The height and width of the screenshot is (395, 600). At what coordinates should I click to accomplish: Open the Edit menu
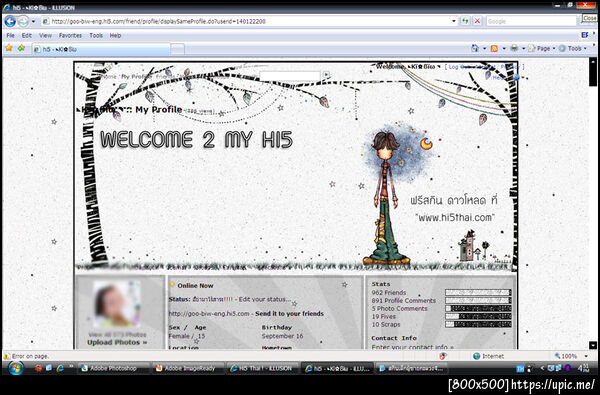click(26, 35)
